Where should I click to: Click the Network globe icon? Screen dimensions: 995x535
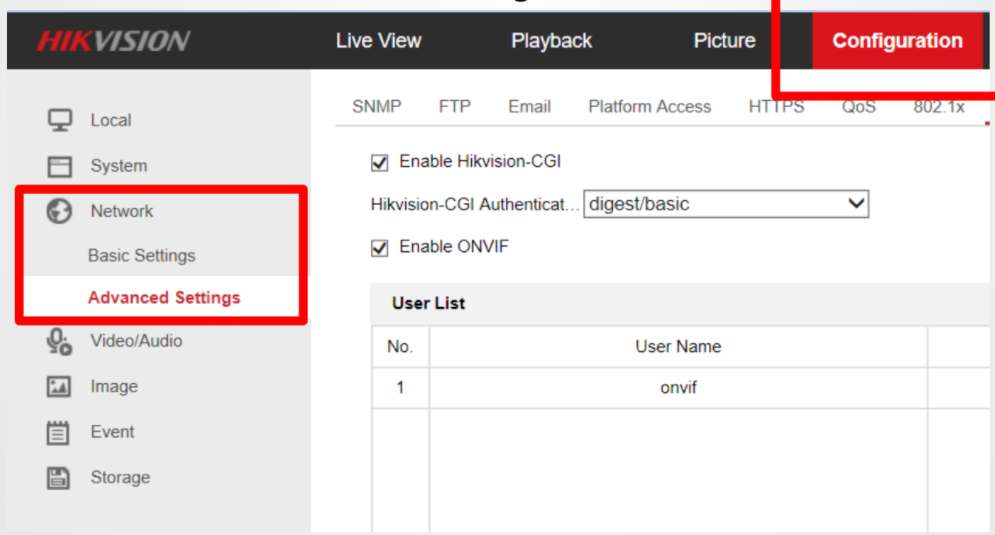pos(60,211)
